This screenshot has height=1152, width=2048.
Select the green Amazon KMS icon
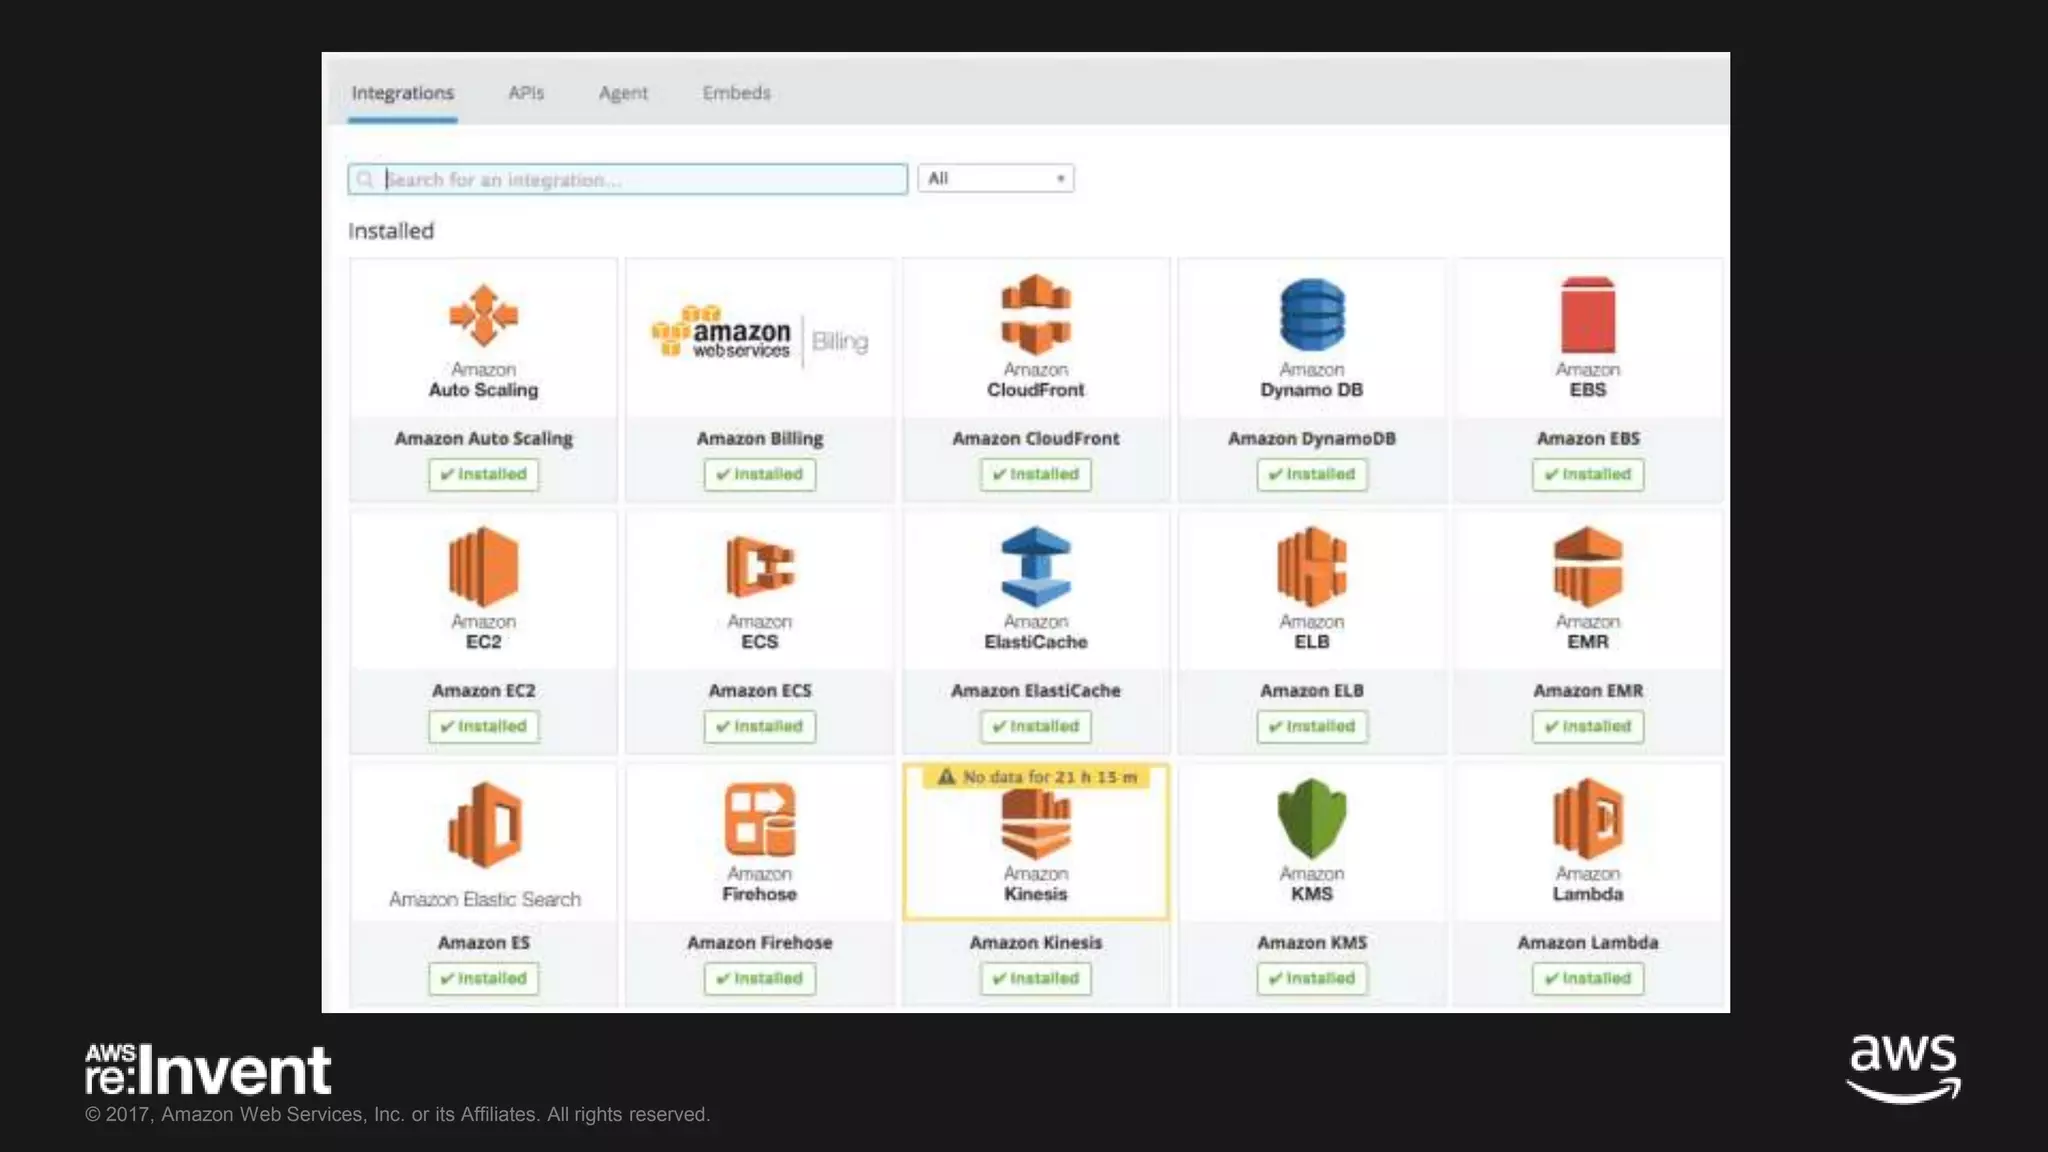tap(1312, 819)
